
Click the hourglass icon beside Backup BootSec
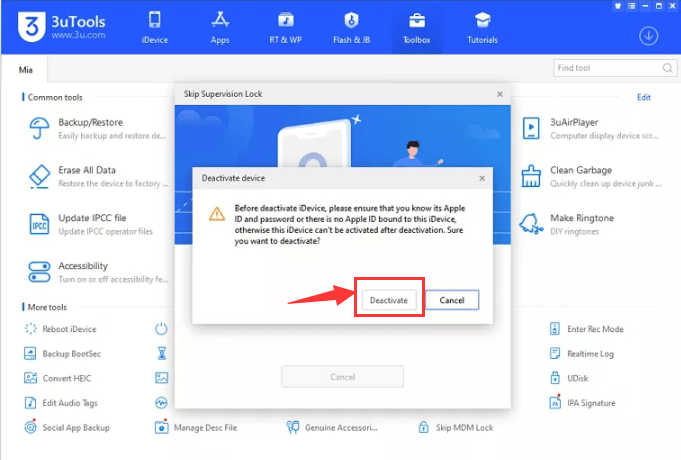(162, 354)
